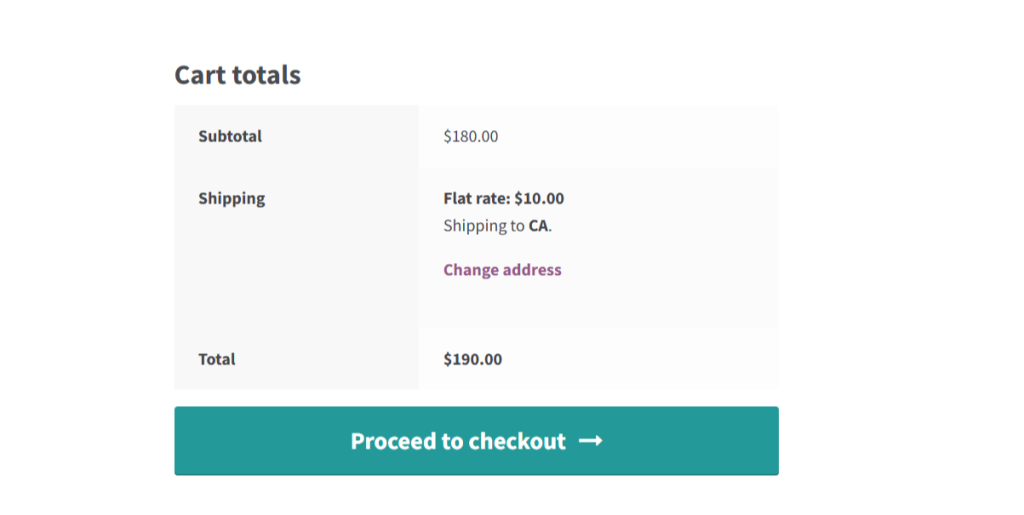
Task: Click the bold "Flat rate:" label
Action: (x=476, y=198)
